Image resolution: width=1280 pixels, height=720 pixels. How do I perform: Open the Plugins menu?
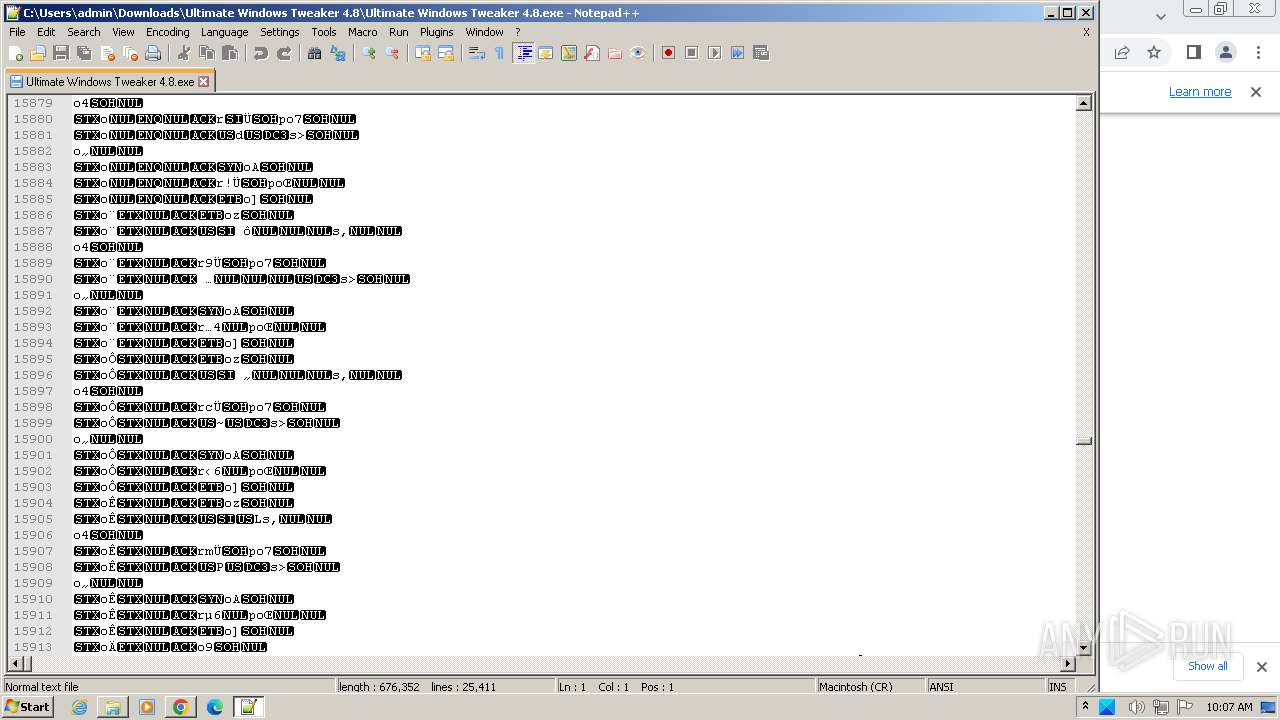[437, 32]
